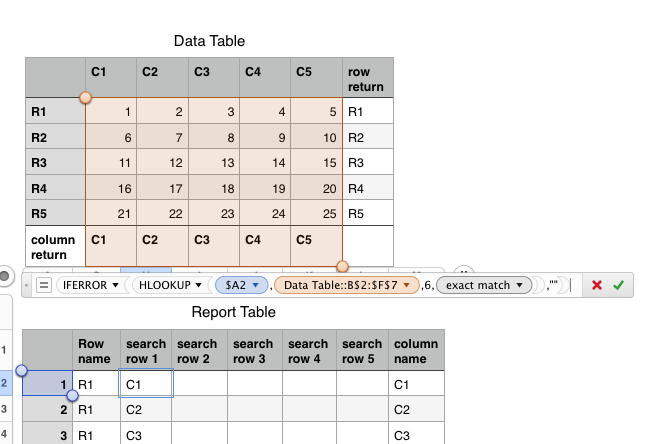
Task: Click orange range handle at top-left of selection
Action: point(86,97)
